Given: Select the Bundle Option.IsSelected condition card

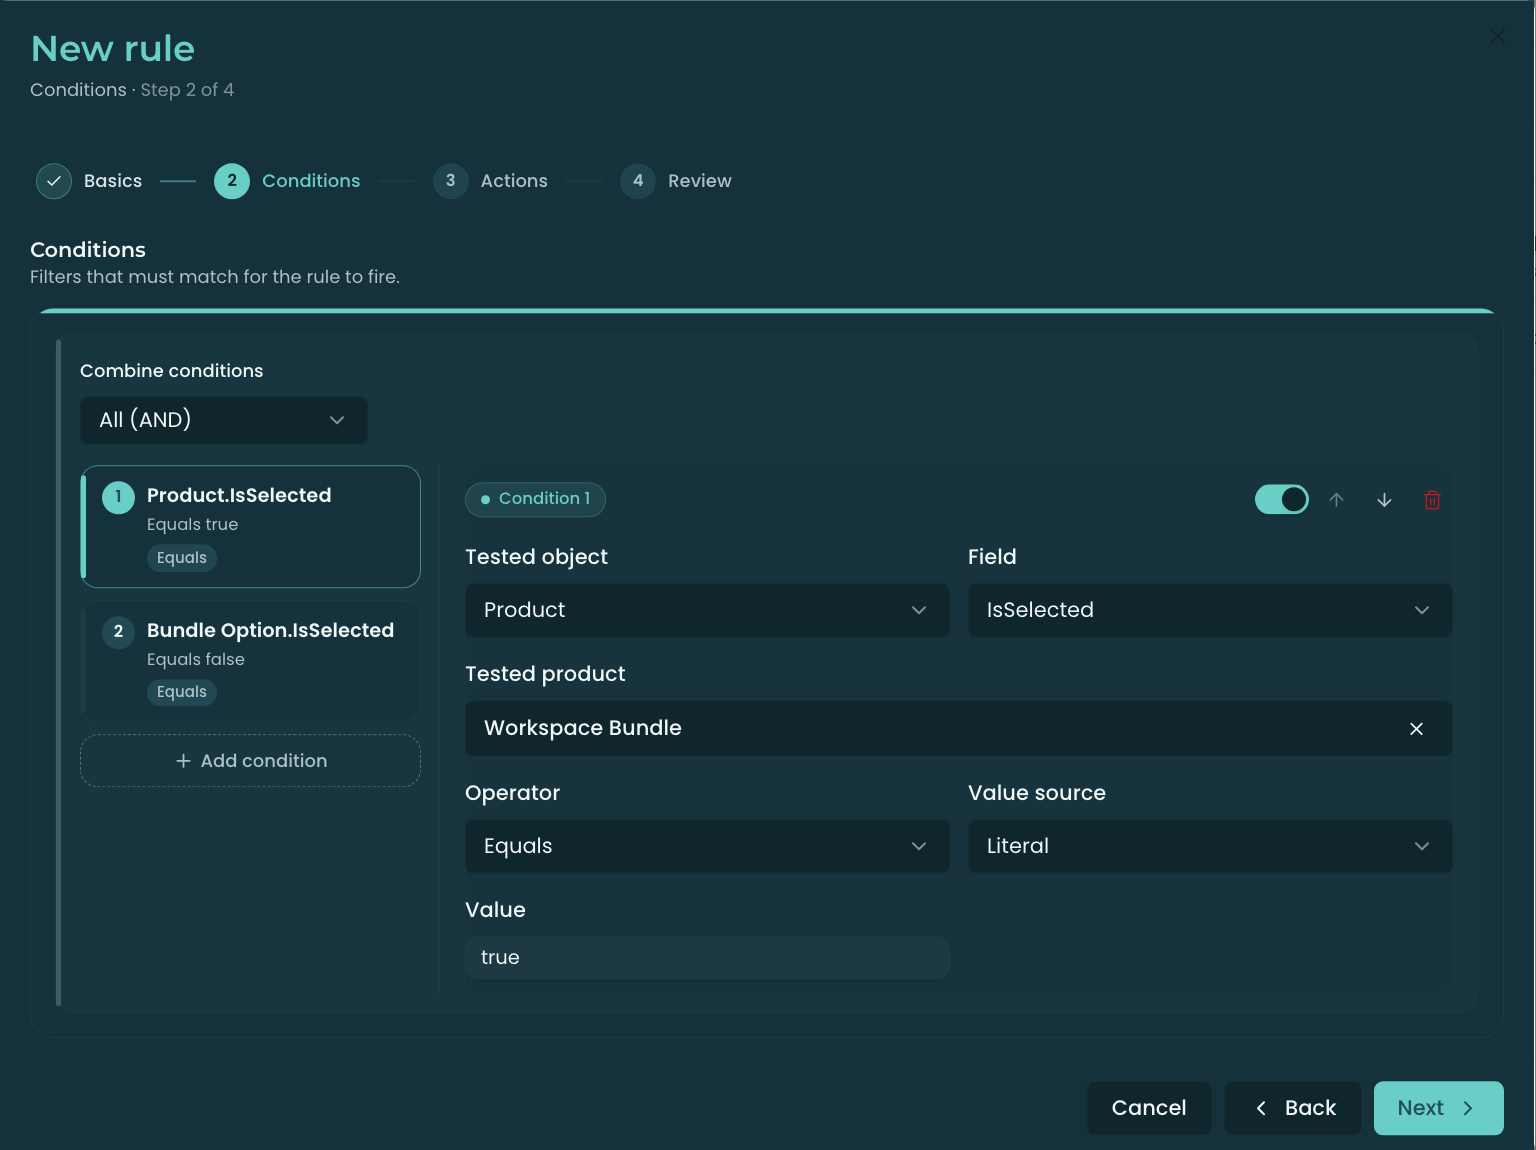Looking at the screenshot, I should pyautogui.click(x=251, y=661).
